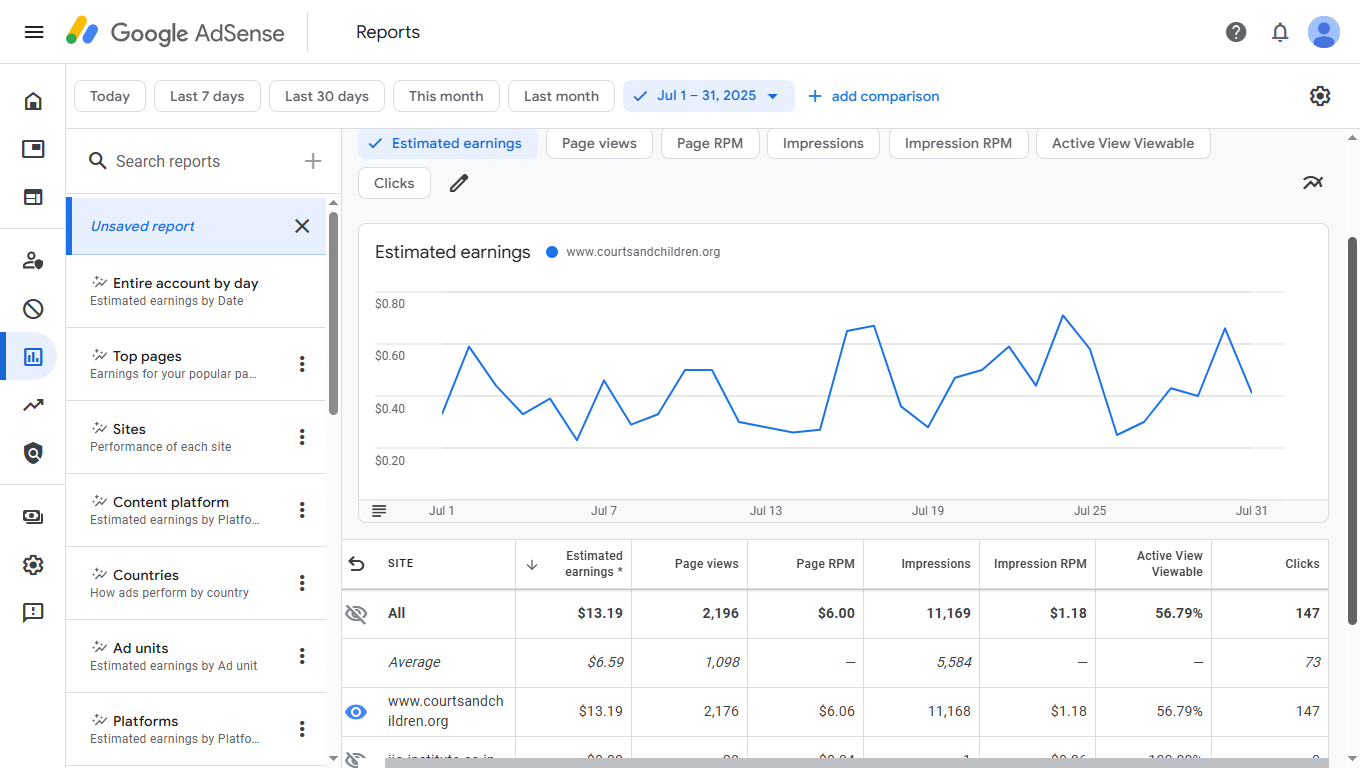Click the reports list vertical scrollbar
Image resolution: width=1360 pixels, height=768 pixels.
[x=334, y=312]
